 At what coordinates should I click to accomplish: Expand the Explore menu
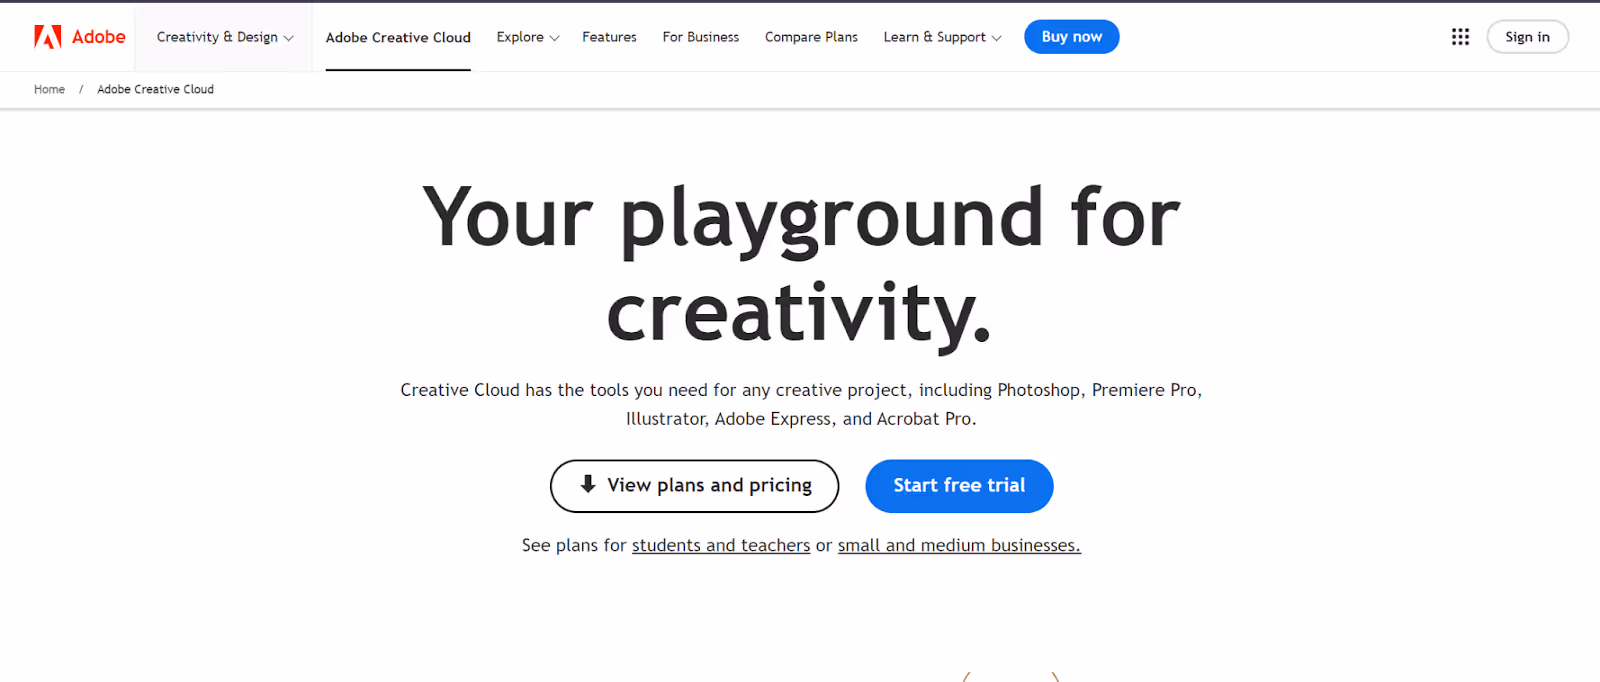point(527,37)
